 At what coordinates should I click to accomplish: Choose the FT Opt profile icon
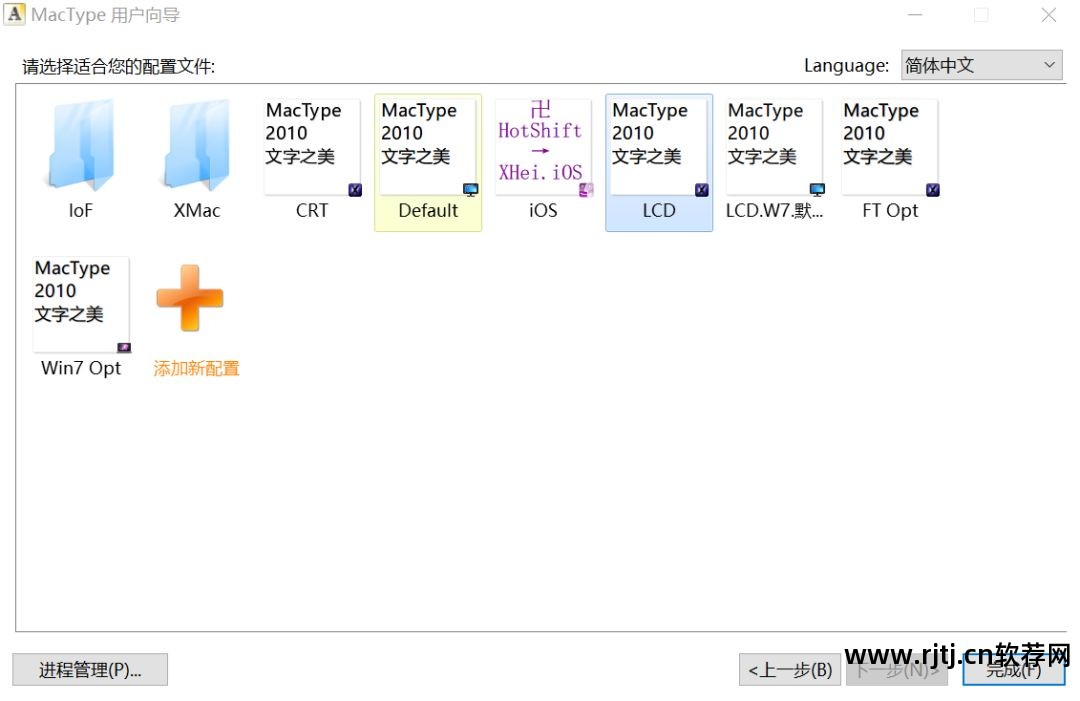[x=891, y=147]
